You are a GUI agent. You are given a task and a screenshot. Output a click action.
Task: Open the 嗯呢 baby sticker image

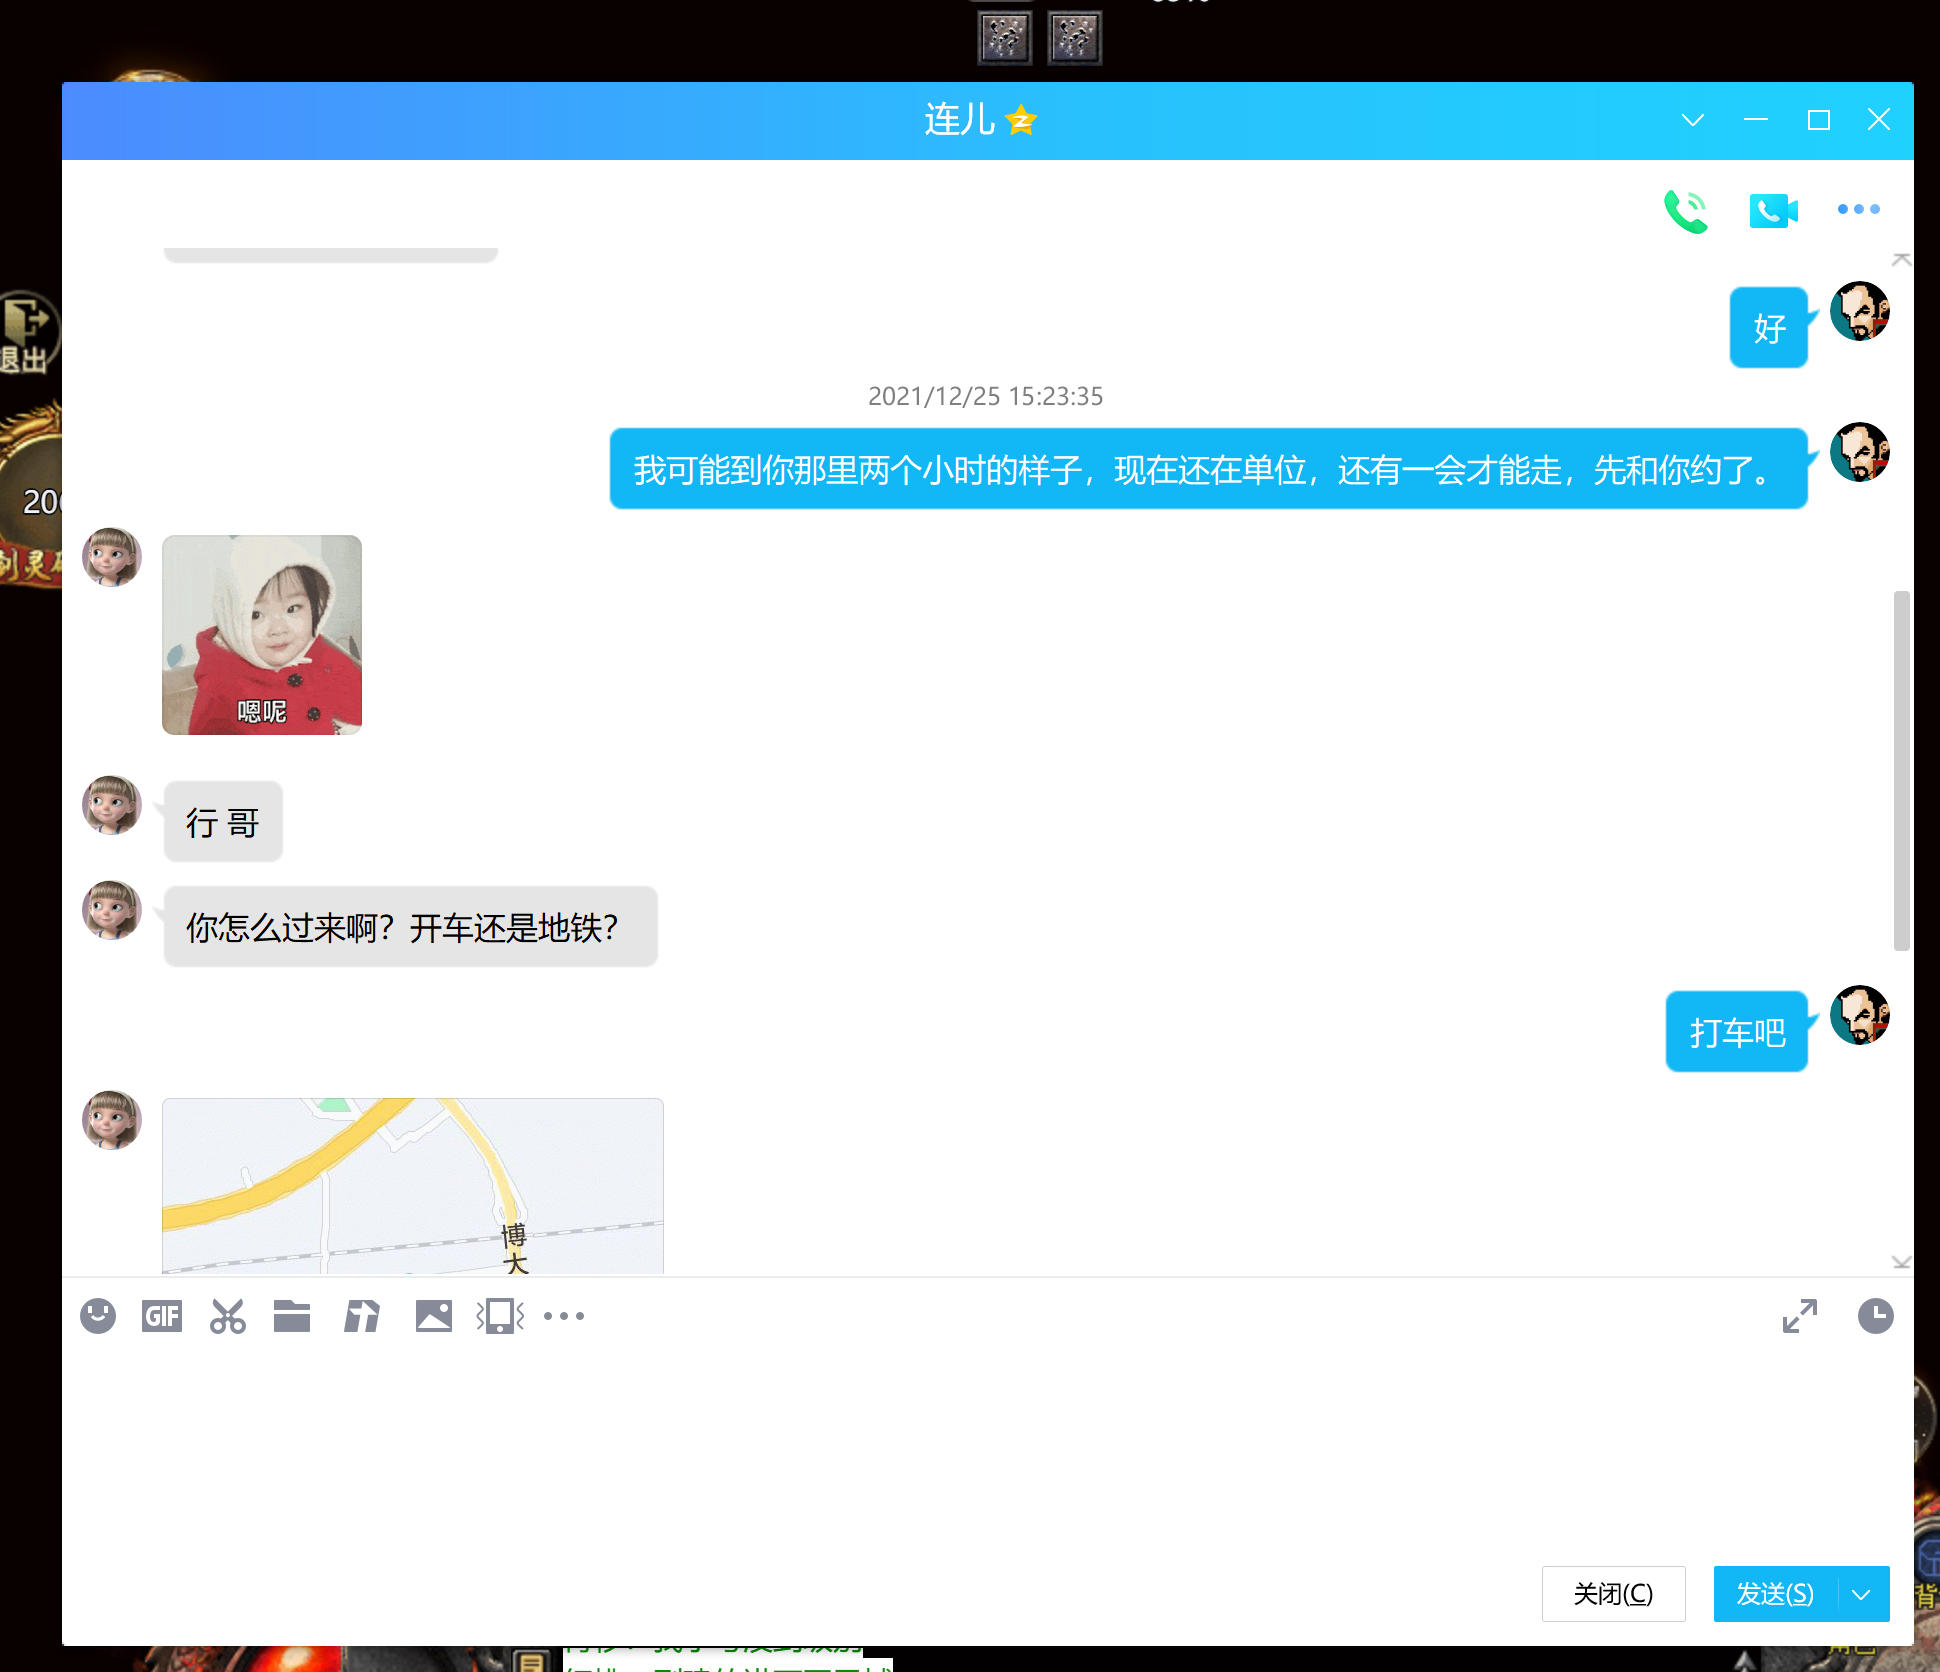[x=262, y=635]
